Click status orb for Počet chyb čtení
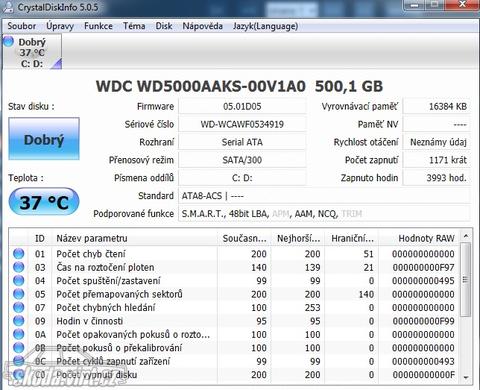Image resolution: width=480 pixels, height=390 pixels. (x=19, y=254)
